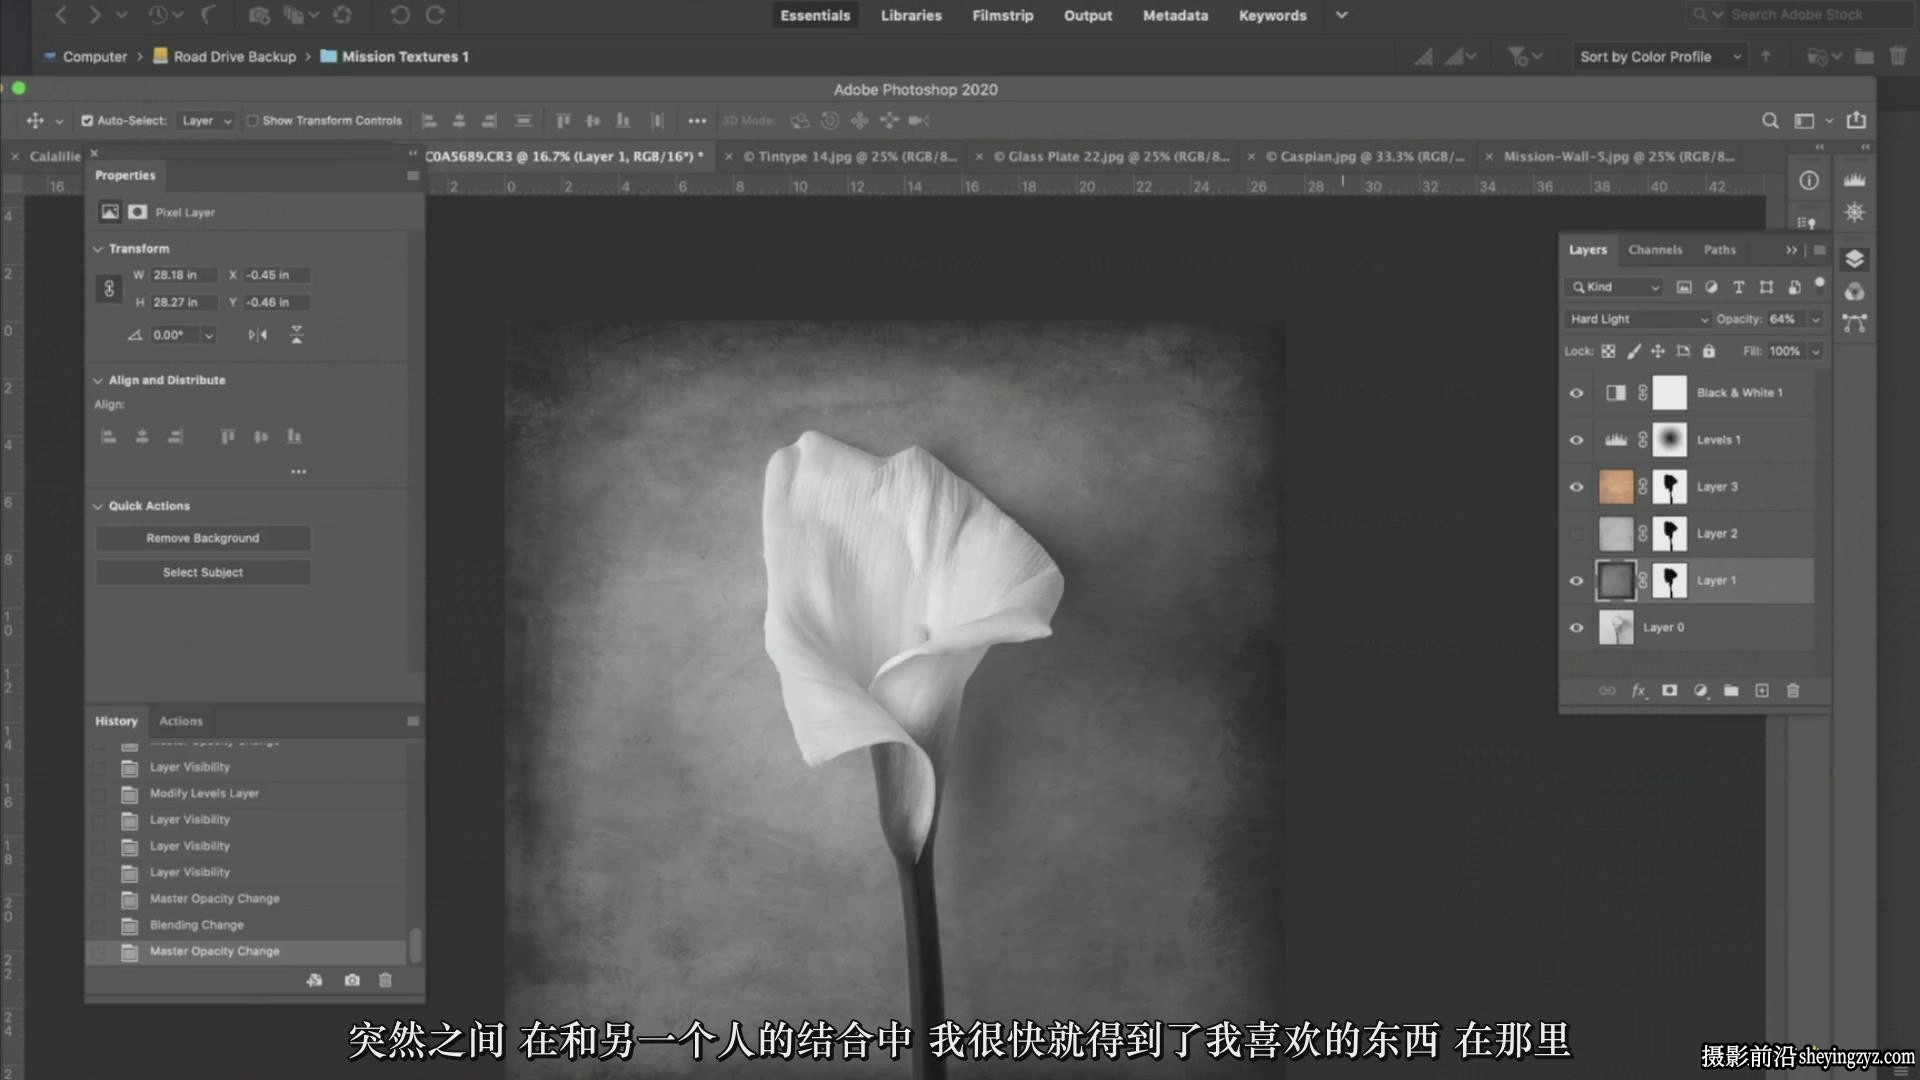This screenshot has height=1080, width=1920.
Task: Open the Histogram panel icon
Action: tap(1855, 180)
